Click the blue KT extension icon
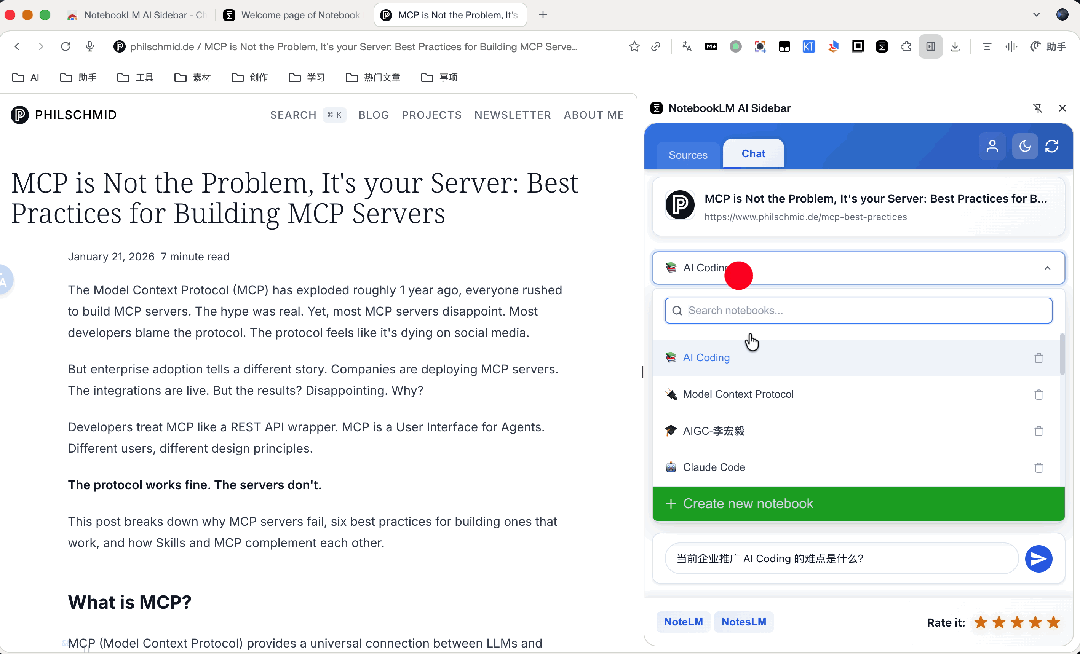The height and width of the screenshot is (654, 1080). point(809,47)
